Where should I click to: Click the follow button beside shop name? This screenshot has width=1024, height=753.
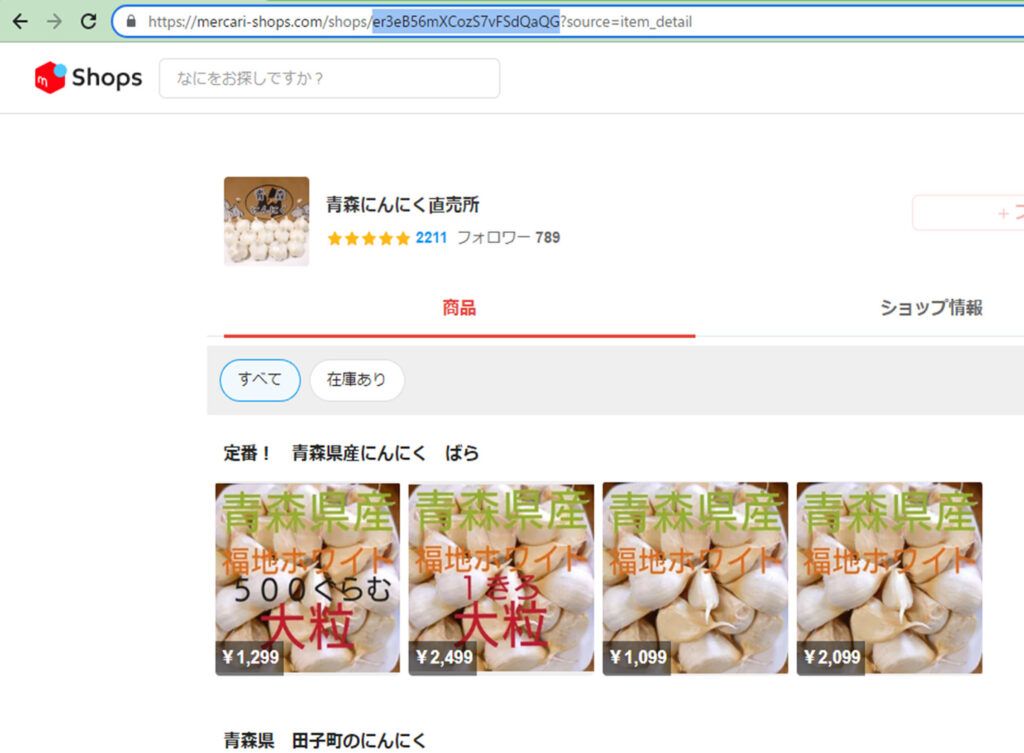pos(968,213)
